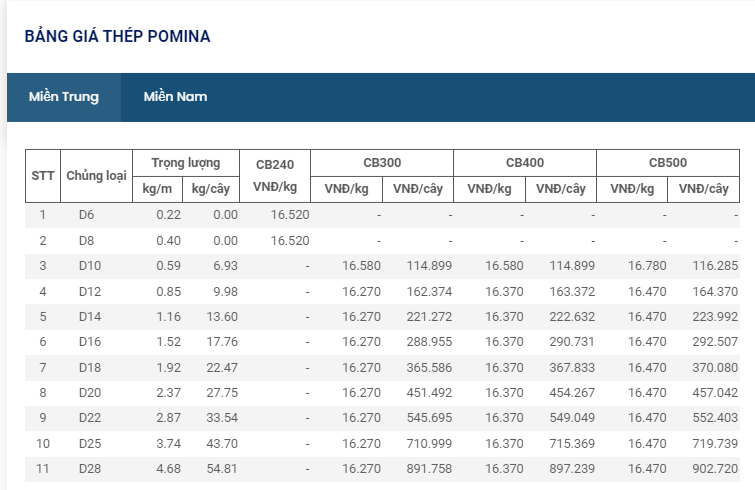
Task: Select the CB400 group header
Action: (525, 162)
